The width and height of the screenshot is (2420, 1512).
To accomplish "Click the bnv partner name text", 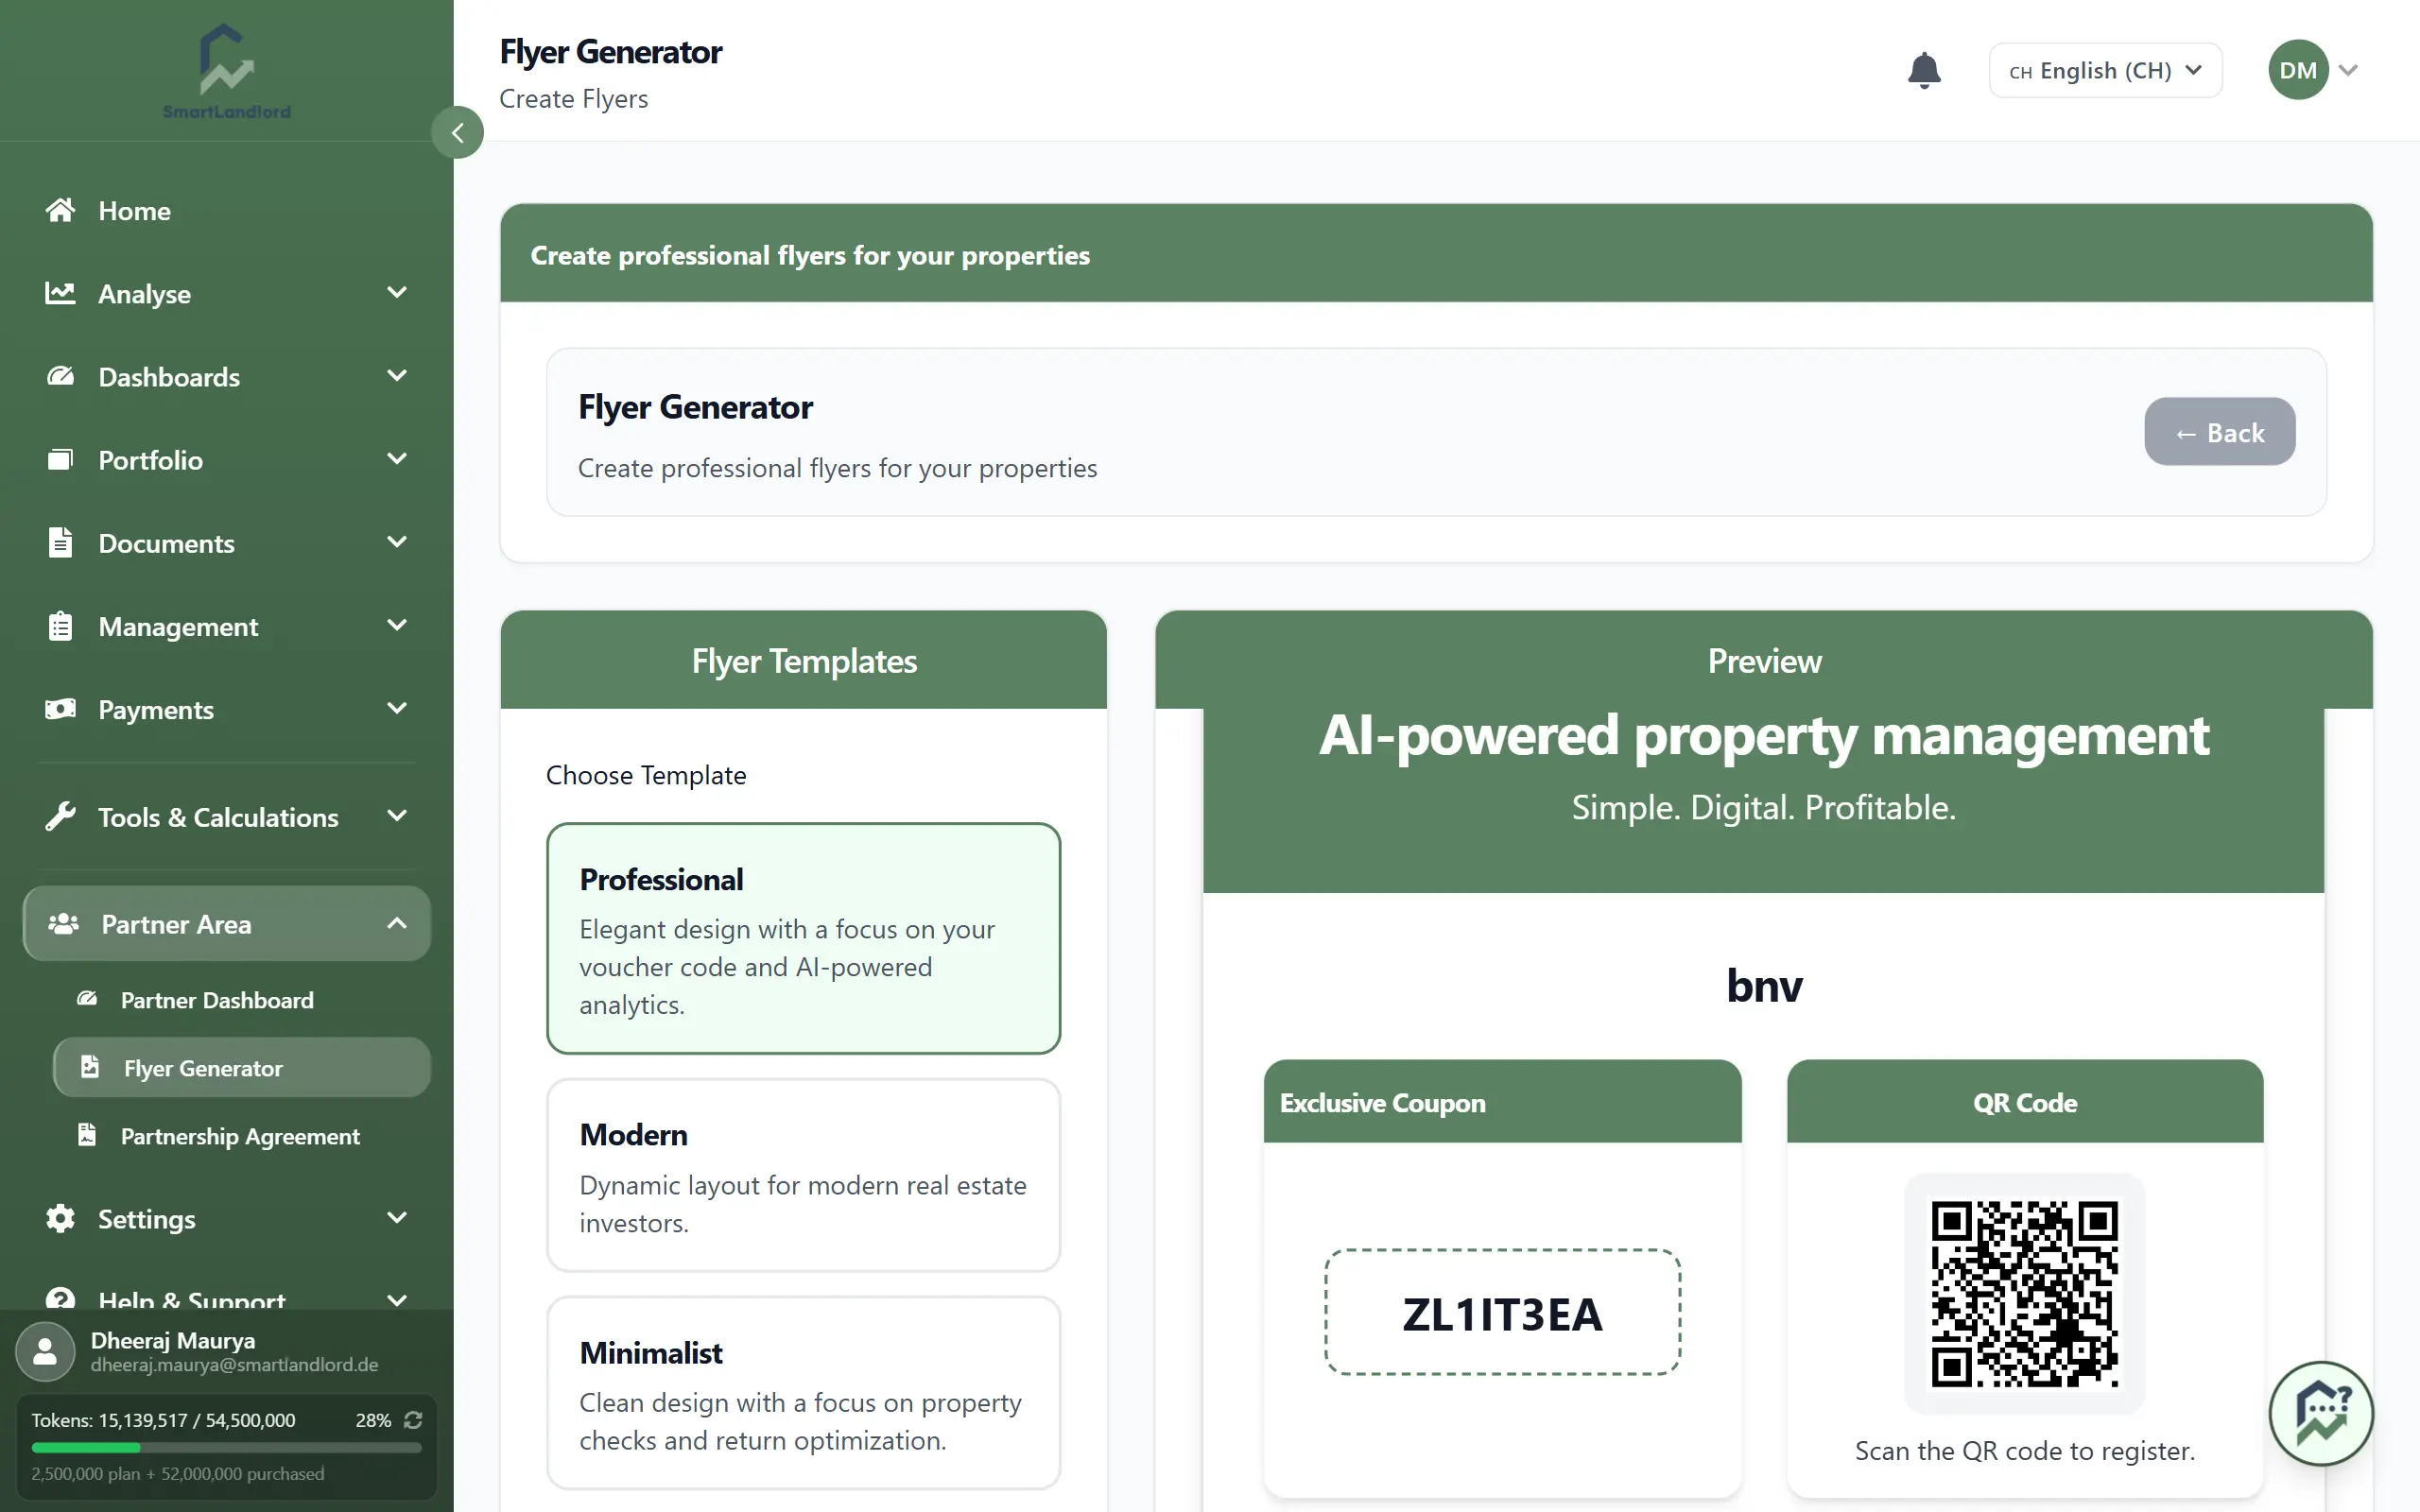I will click(x=1763, y=985).
